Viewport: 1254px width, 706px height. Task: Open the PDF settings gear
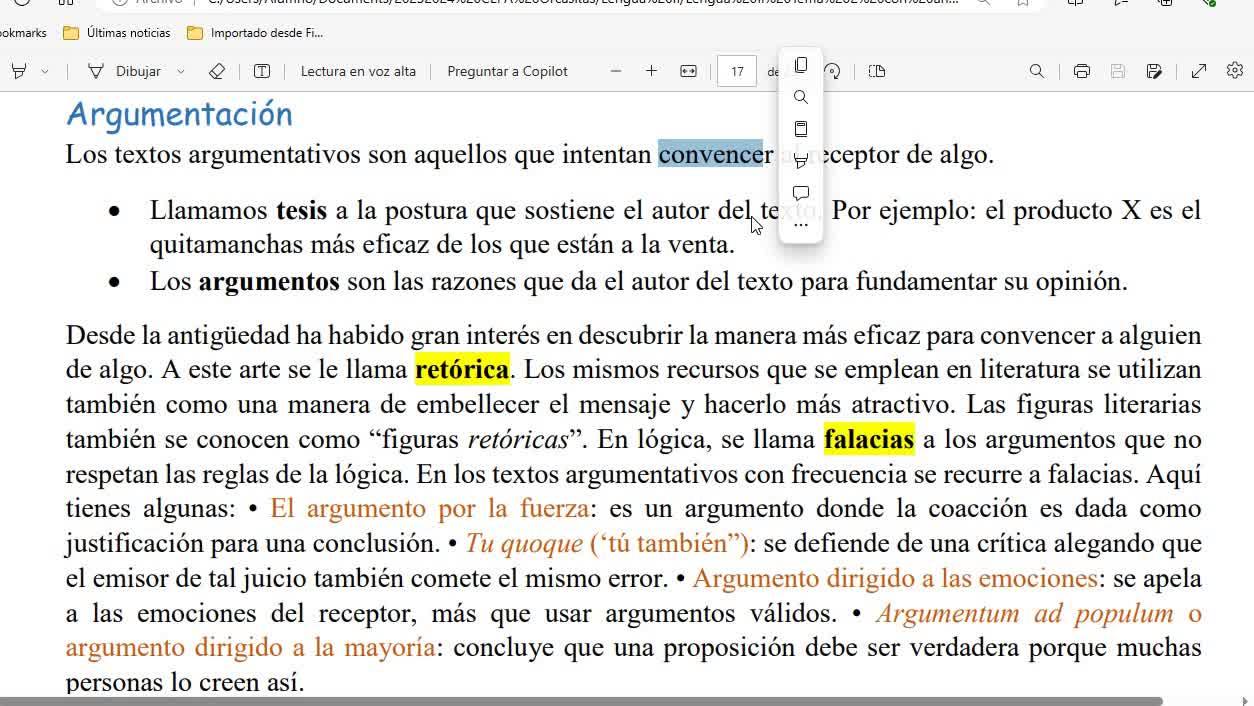point(1234,71)
